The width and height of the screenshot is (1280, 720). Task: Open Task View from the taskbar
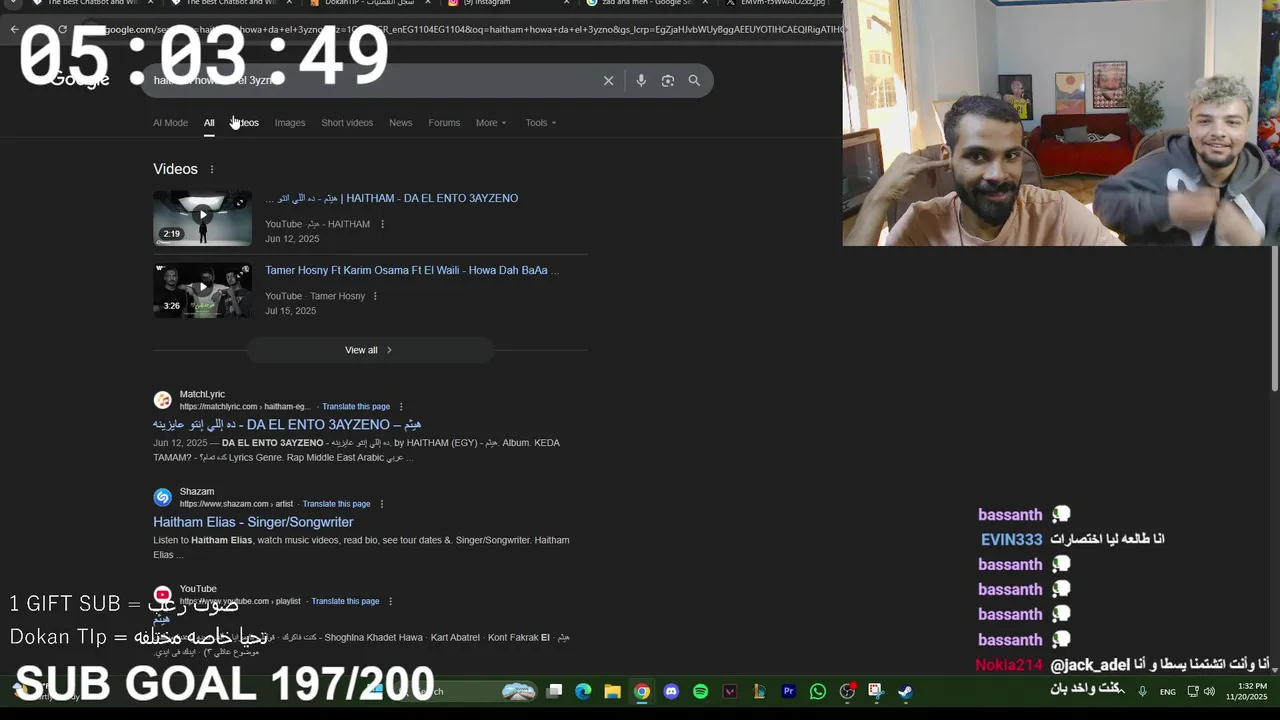(x=555, y=691)
